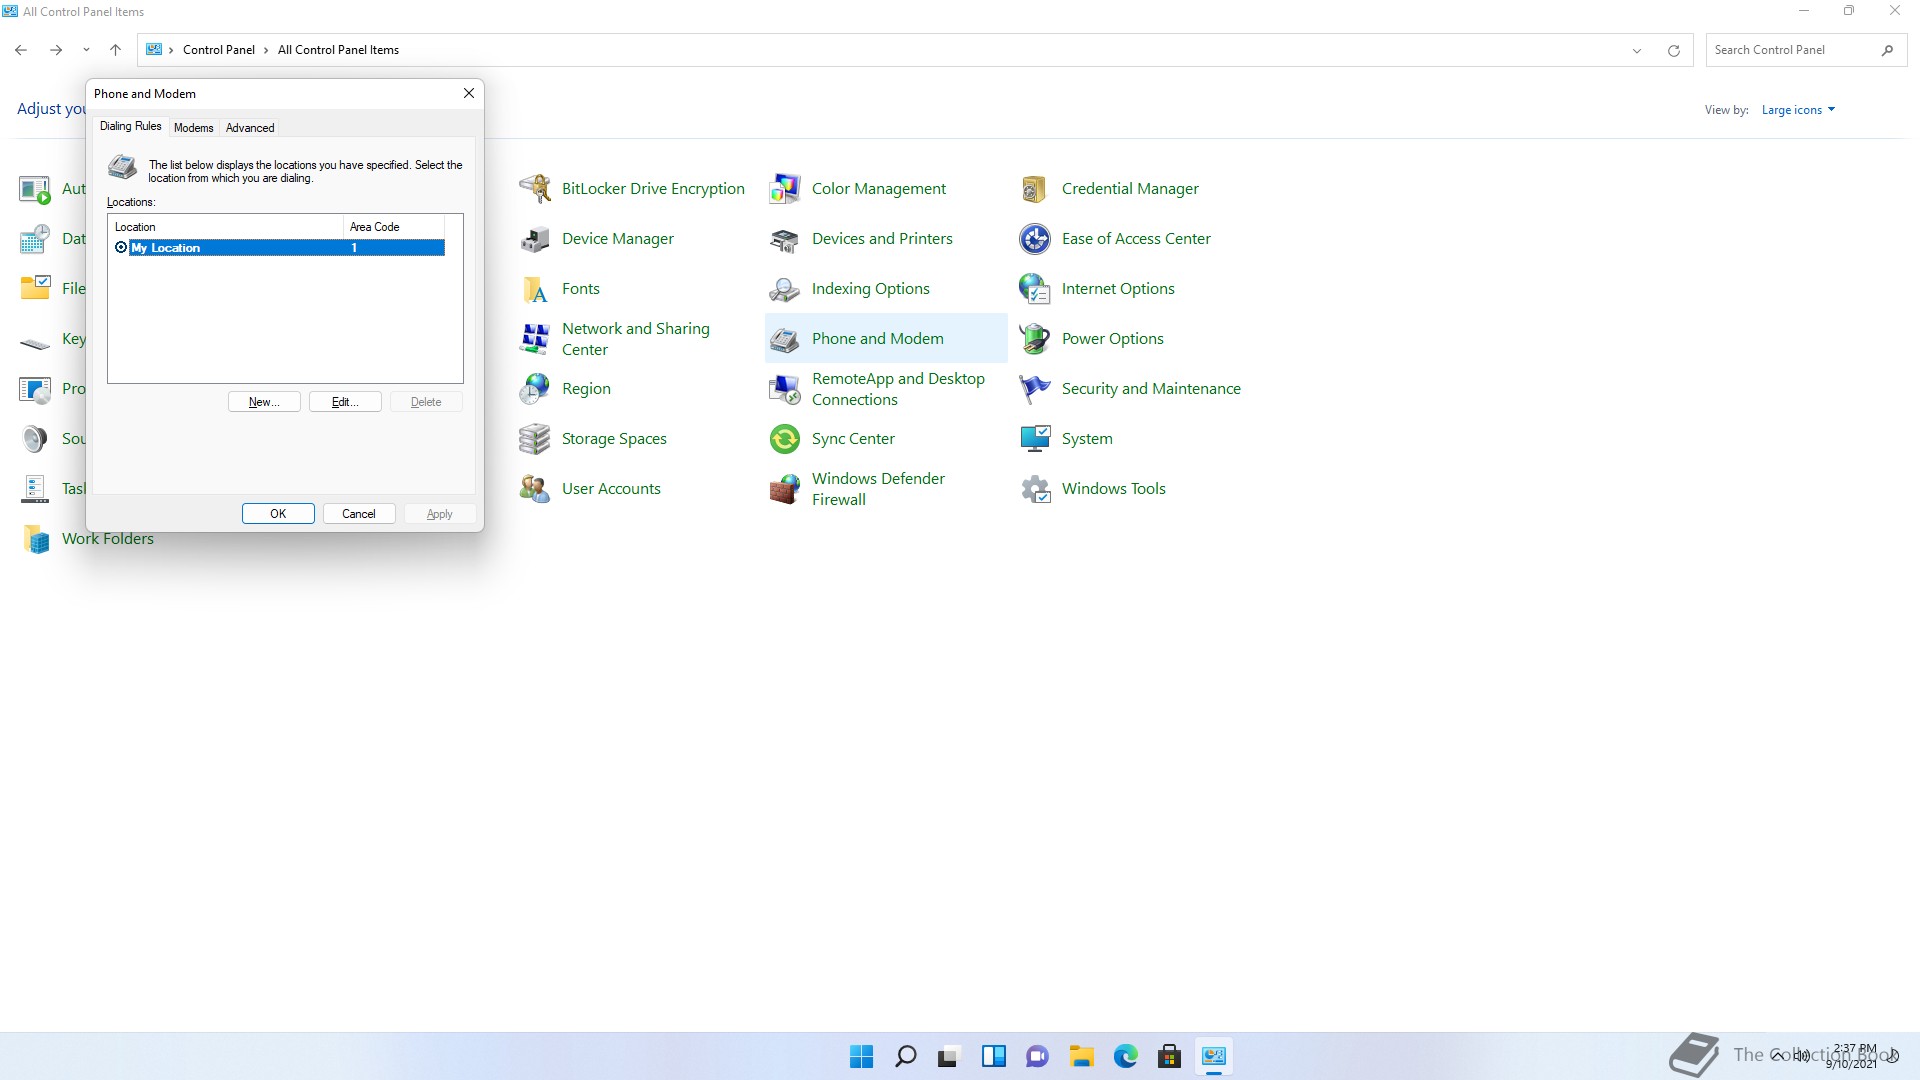Open Chat icon on taskbar
1920x1080 pixels.
coord(1037,1056)
